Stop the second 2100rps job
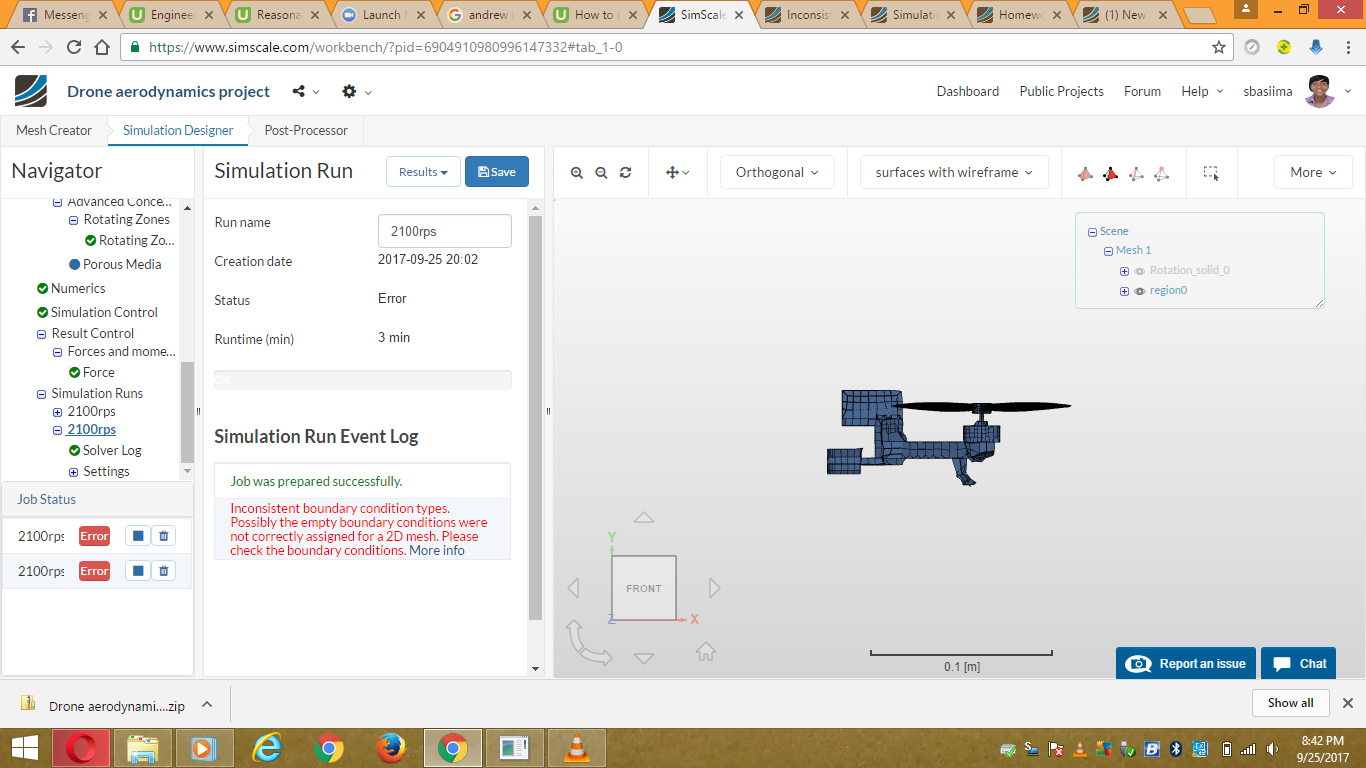This screenshot has width=1366, height=768. [138, 571]
